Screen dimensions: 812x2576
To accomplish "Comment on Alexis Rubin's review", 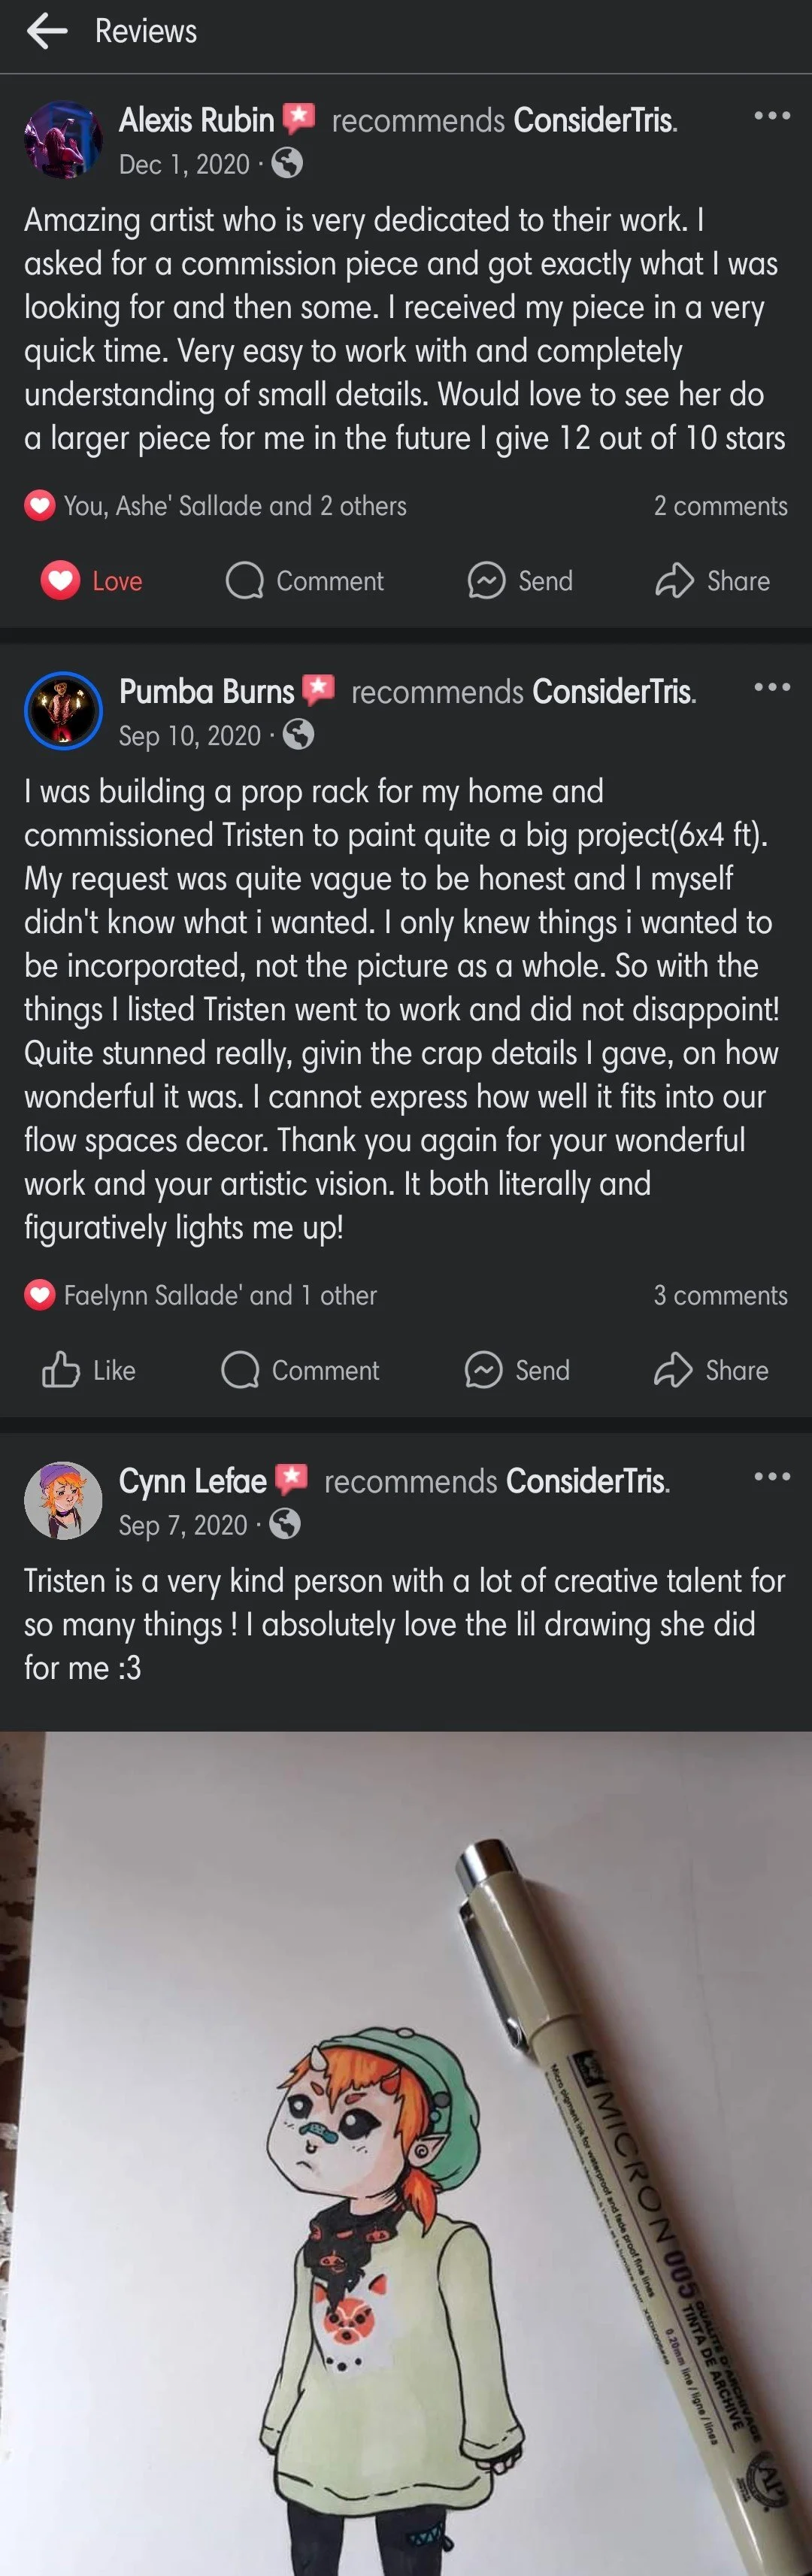I will [x=305, y=581].
